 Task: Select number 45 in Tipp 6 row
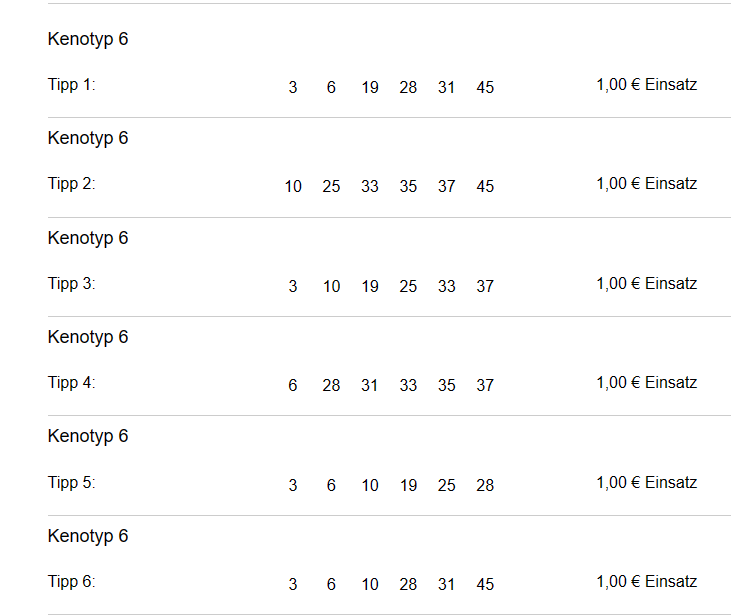coord(485,584)
